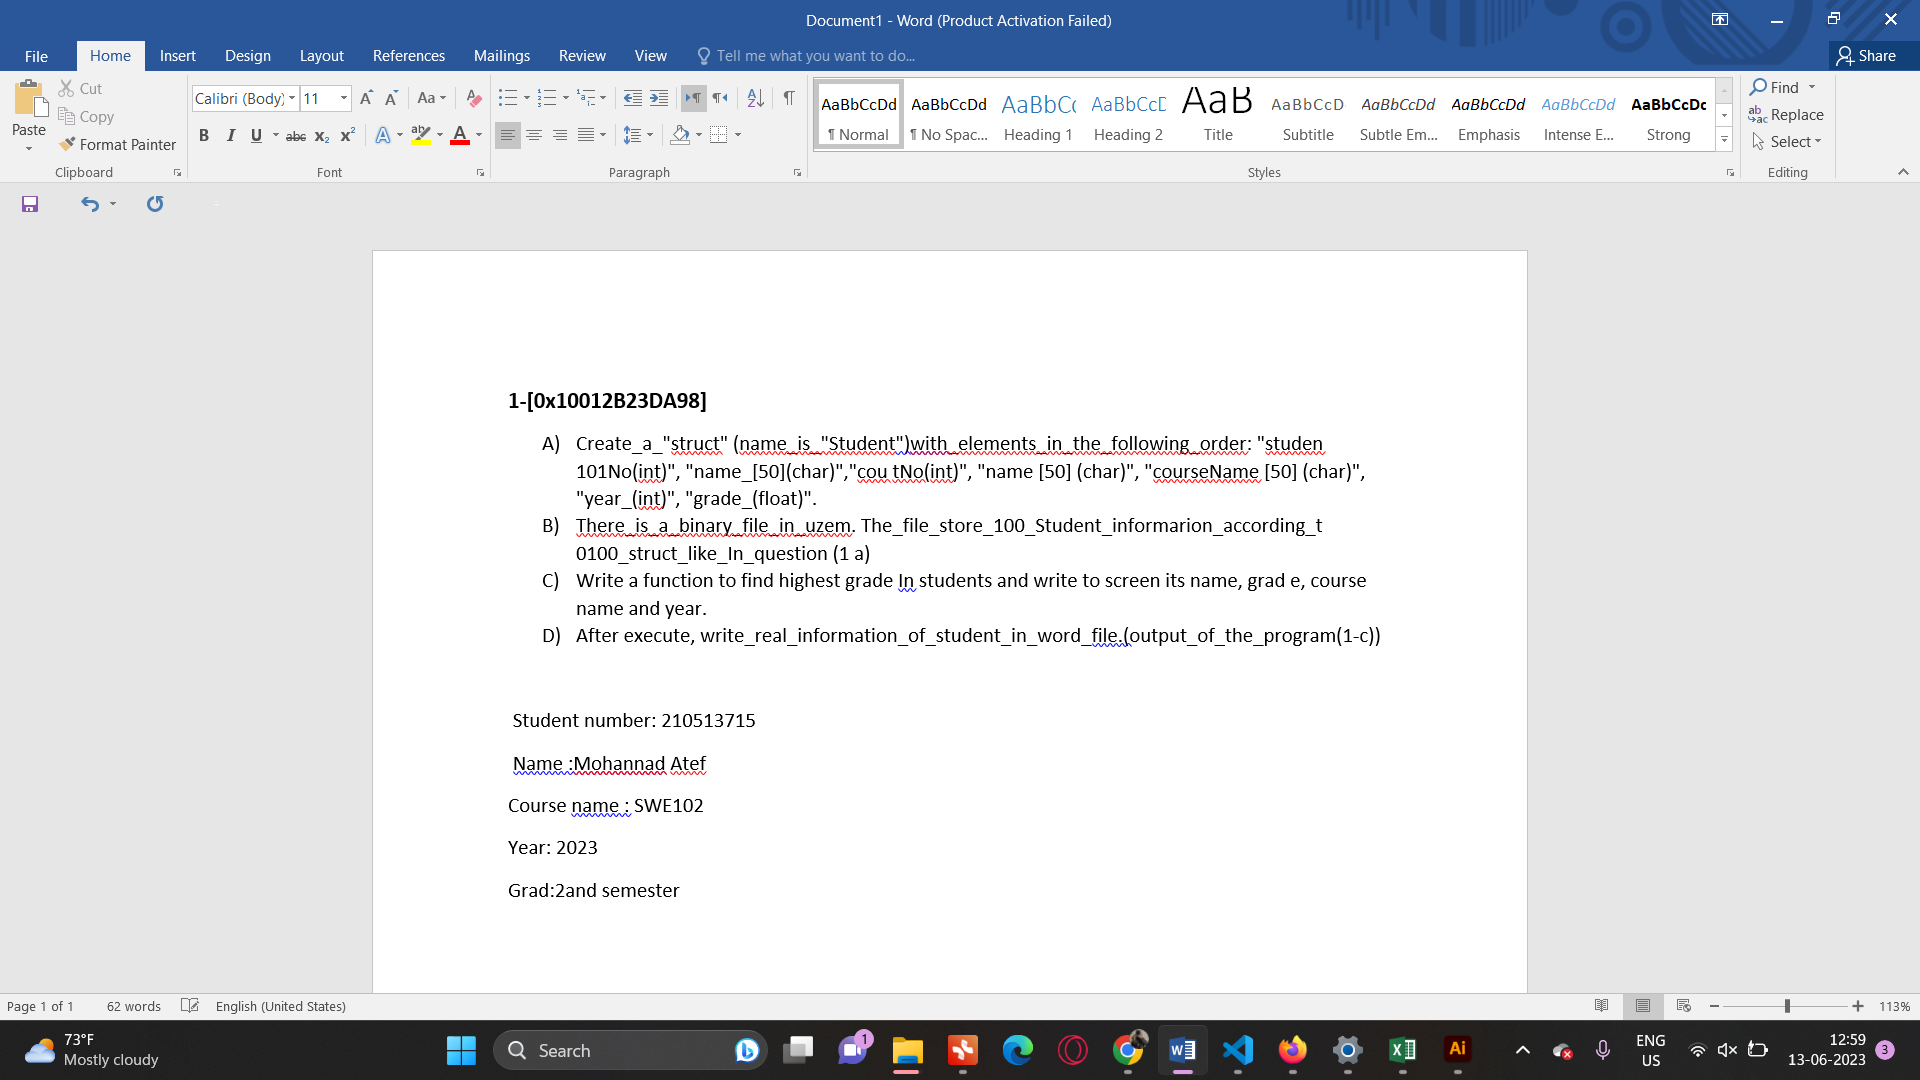Open Visual Studio Code from taskbar
This screenshot has width=1920, height=1080.
point(1237,1050)
